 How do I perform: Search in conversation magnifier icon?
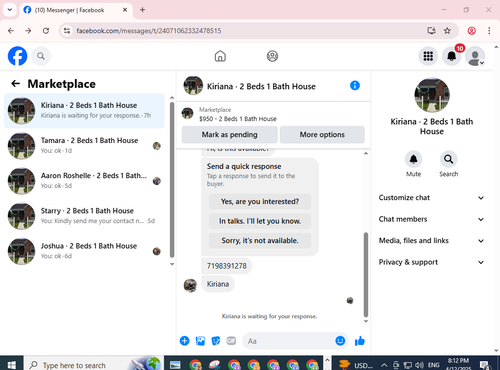click(x=448, y=159)
